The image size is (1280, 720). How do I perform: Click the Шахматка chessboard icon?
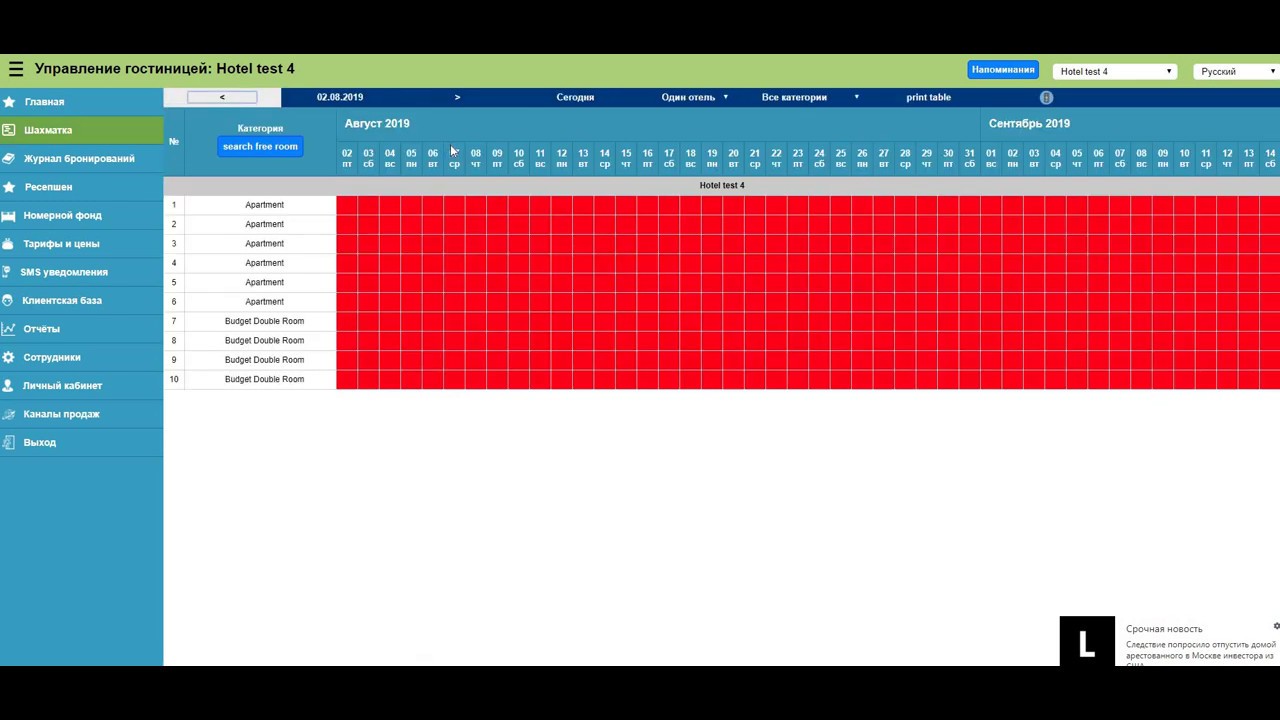pos(9,130)
